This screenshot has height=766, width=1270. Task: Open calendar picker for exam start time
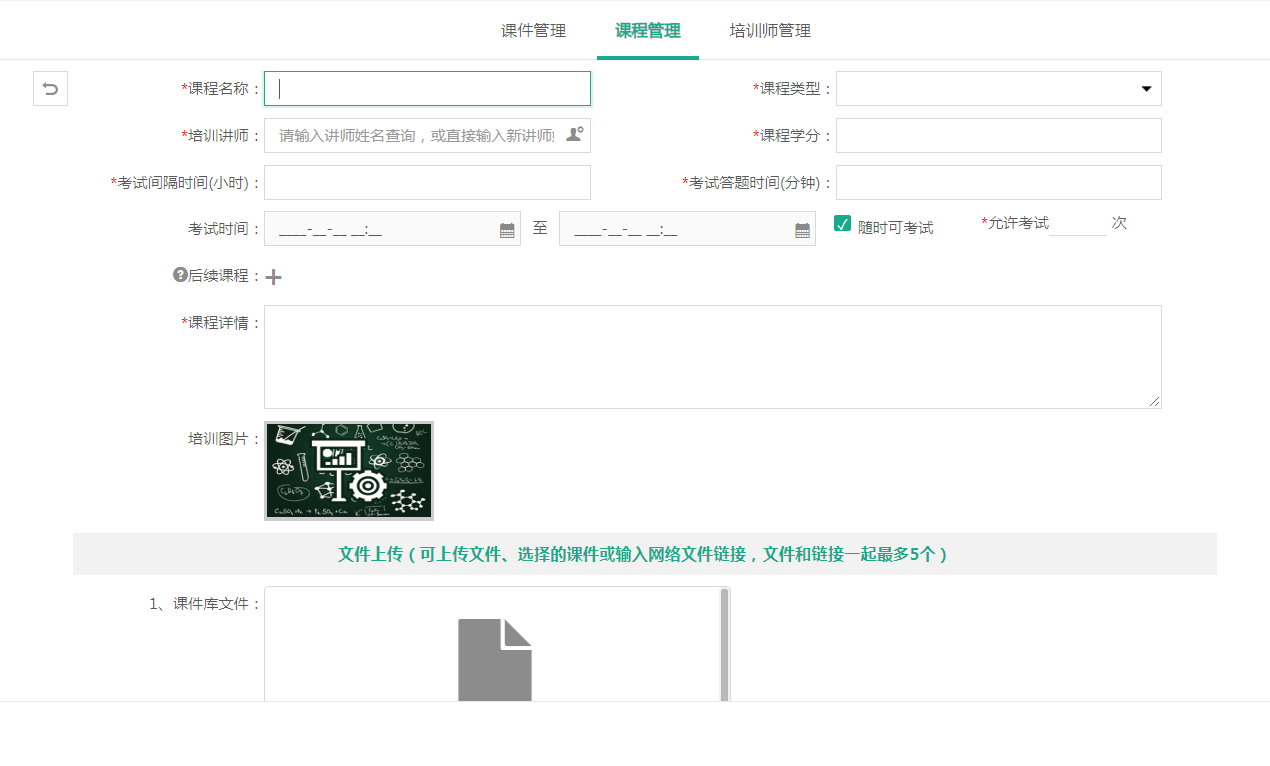click(507, 230)
